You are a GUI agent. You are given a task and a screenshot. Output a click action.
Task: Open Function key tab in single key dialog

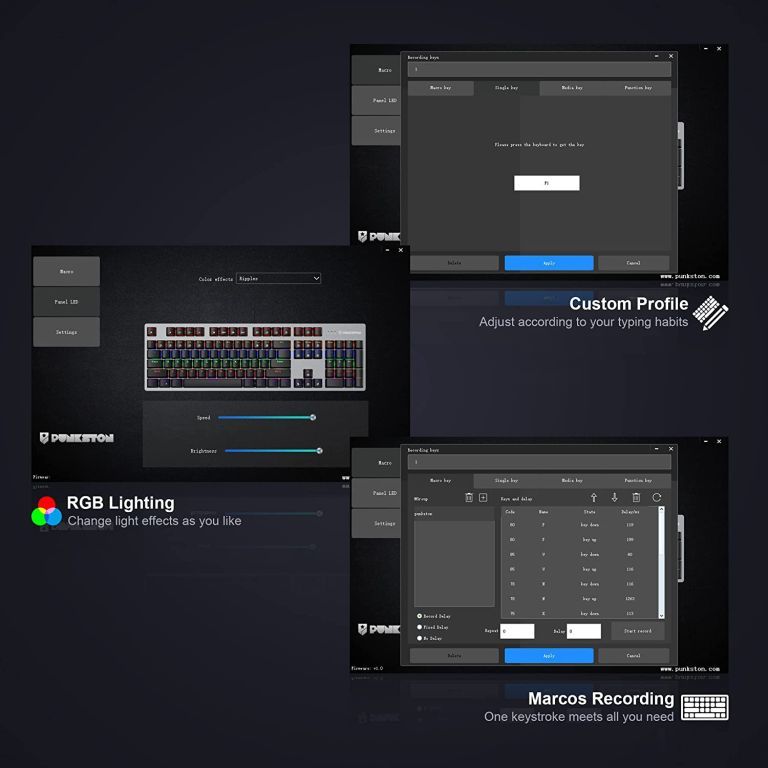click(637, 88)
